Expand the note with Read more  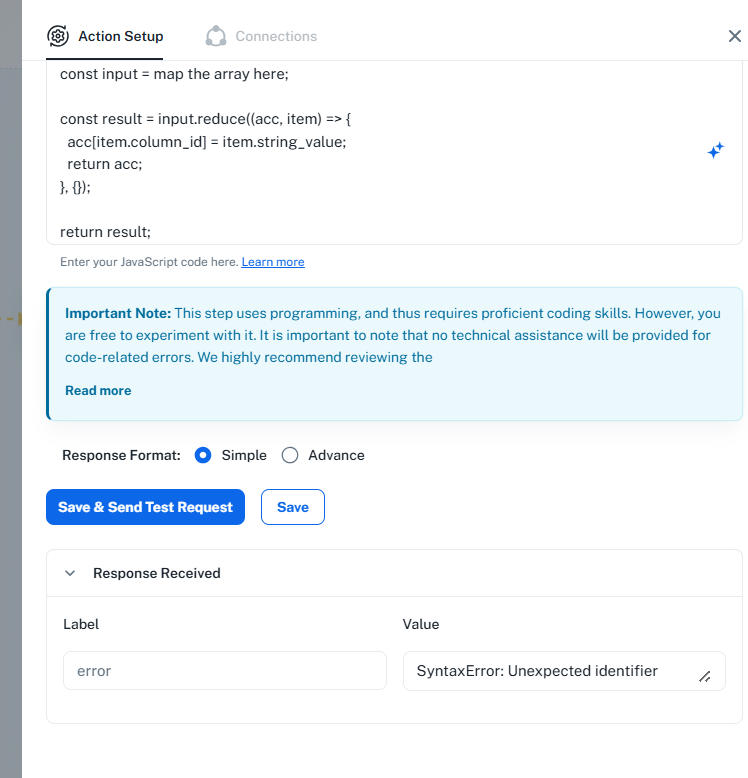click(x=98, y=390)
